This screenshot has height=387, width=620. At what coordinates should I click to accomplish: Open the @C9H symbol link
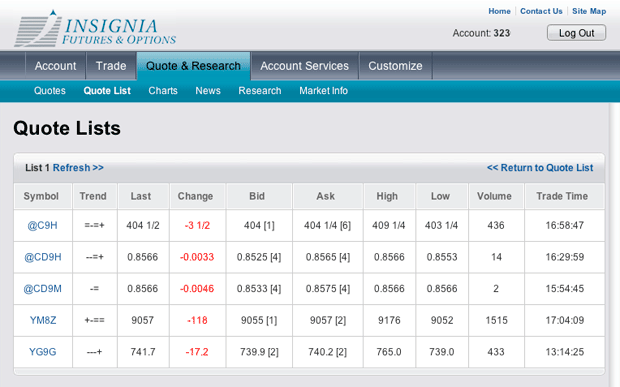42,225
